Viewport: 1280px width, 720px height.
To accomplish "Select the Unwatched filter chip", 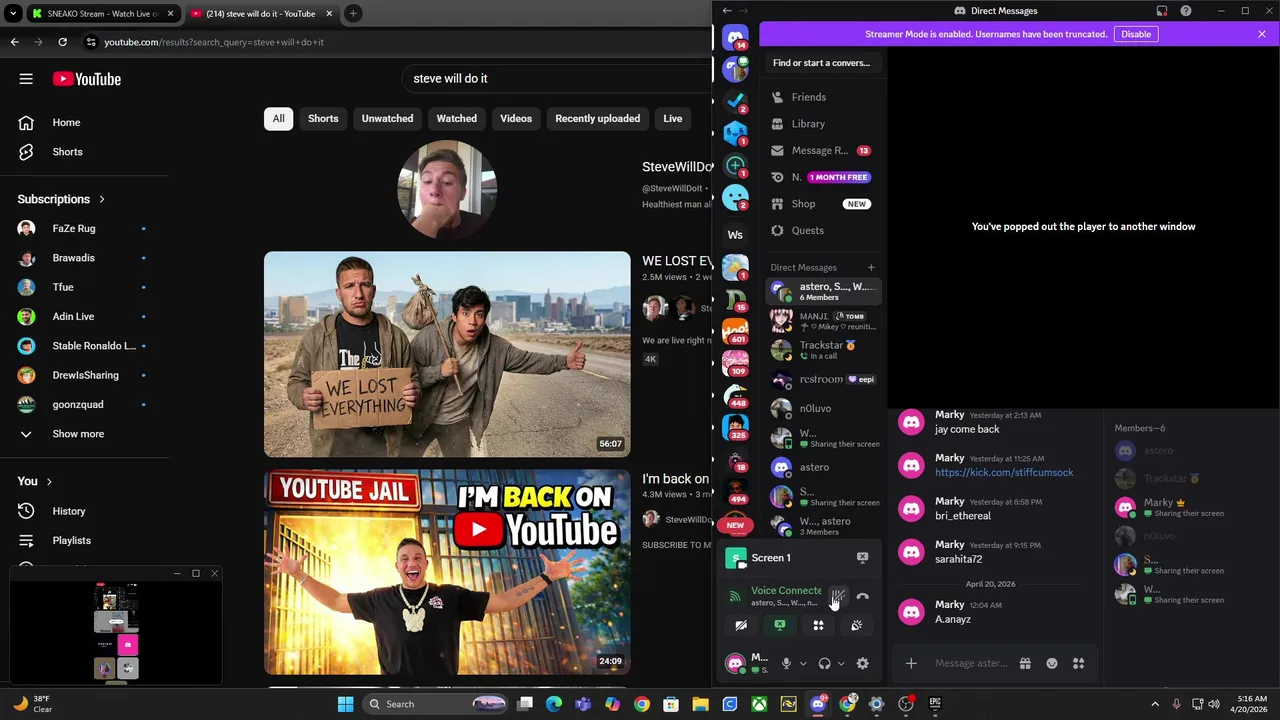I will (x=387, y=118).
